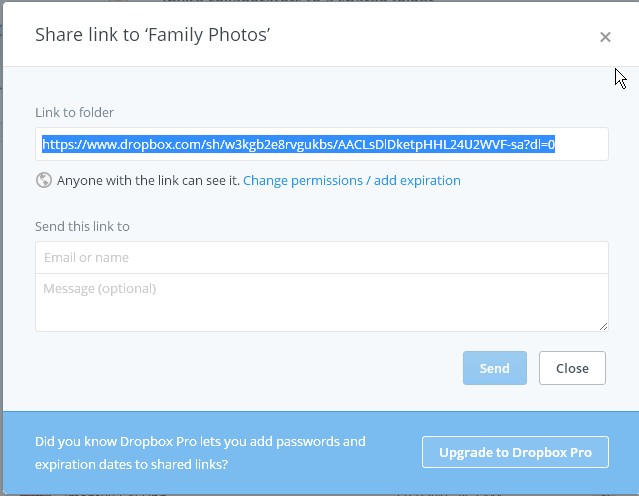The height and width of the screenshot is (496, 639).
Task: Click the 'Link to folder' label
Action: click(74, 113)
